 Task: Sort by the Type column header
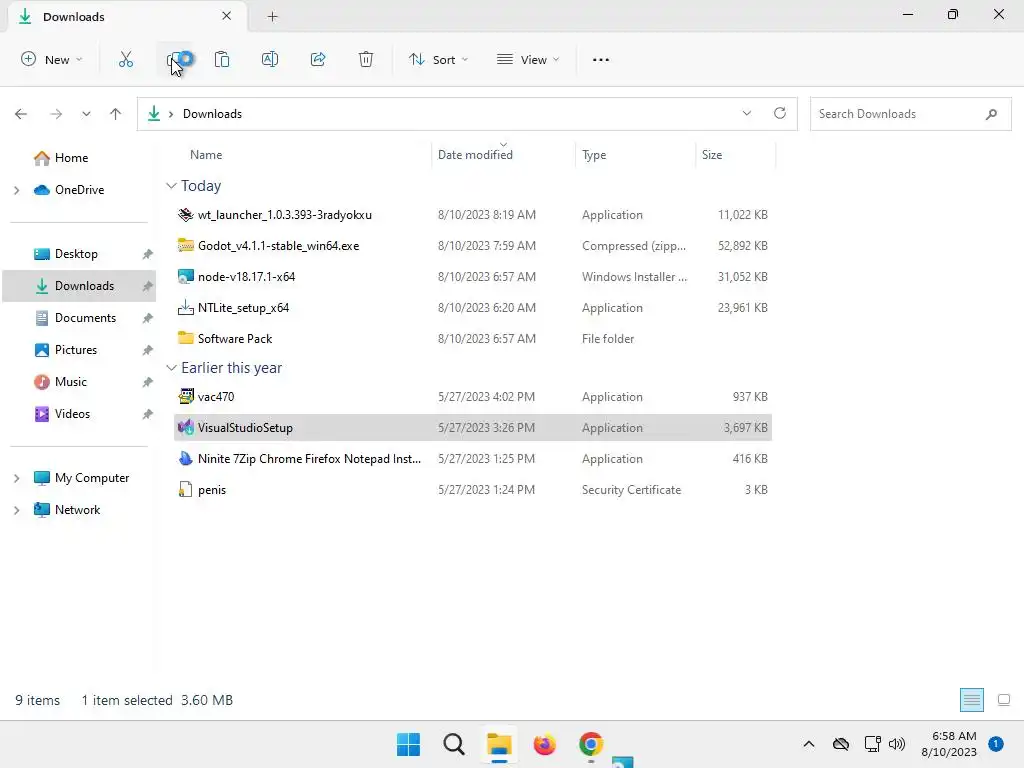coord(594,155)
